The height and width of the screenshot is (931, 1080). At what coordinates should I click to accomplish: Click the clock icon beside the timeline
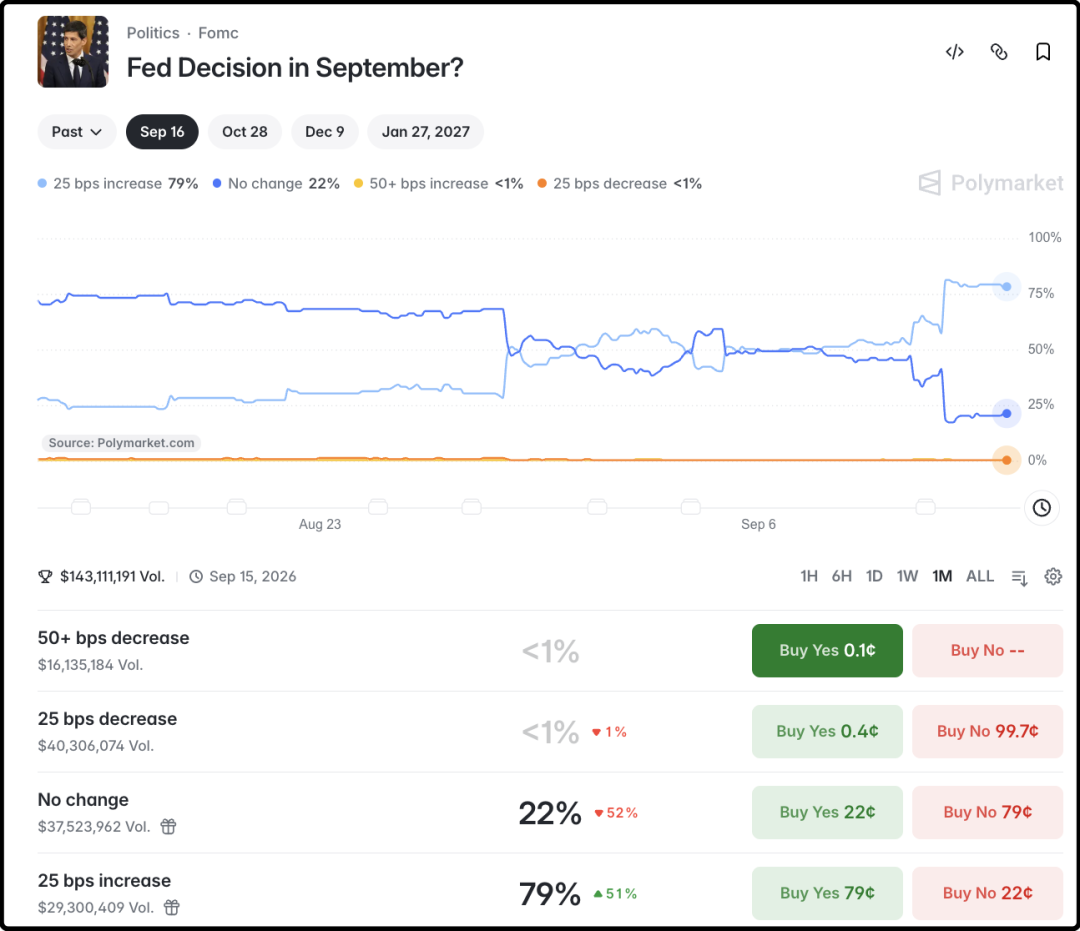coord(1041,508)
